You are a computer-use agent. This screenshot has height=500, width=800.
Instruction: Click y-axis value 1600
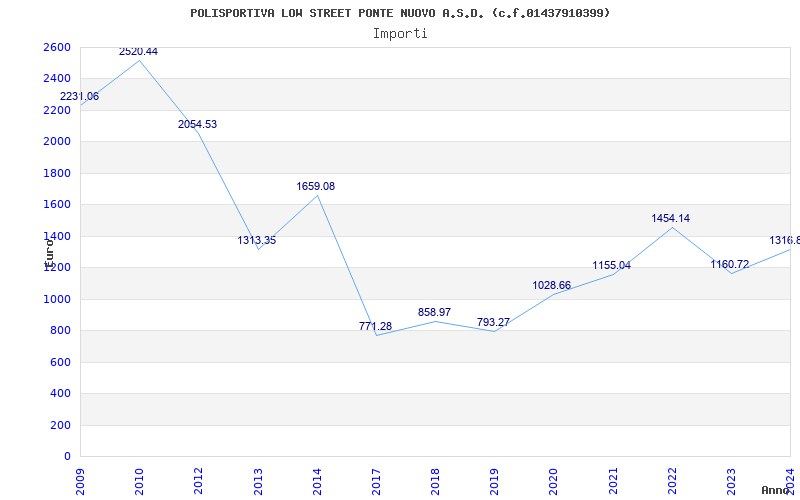57,205
